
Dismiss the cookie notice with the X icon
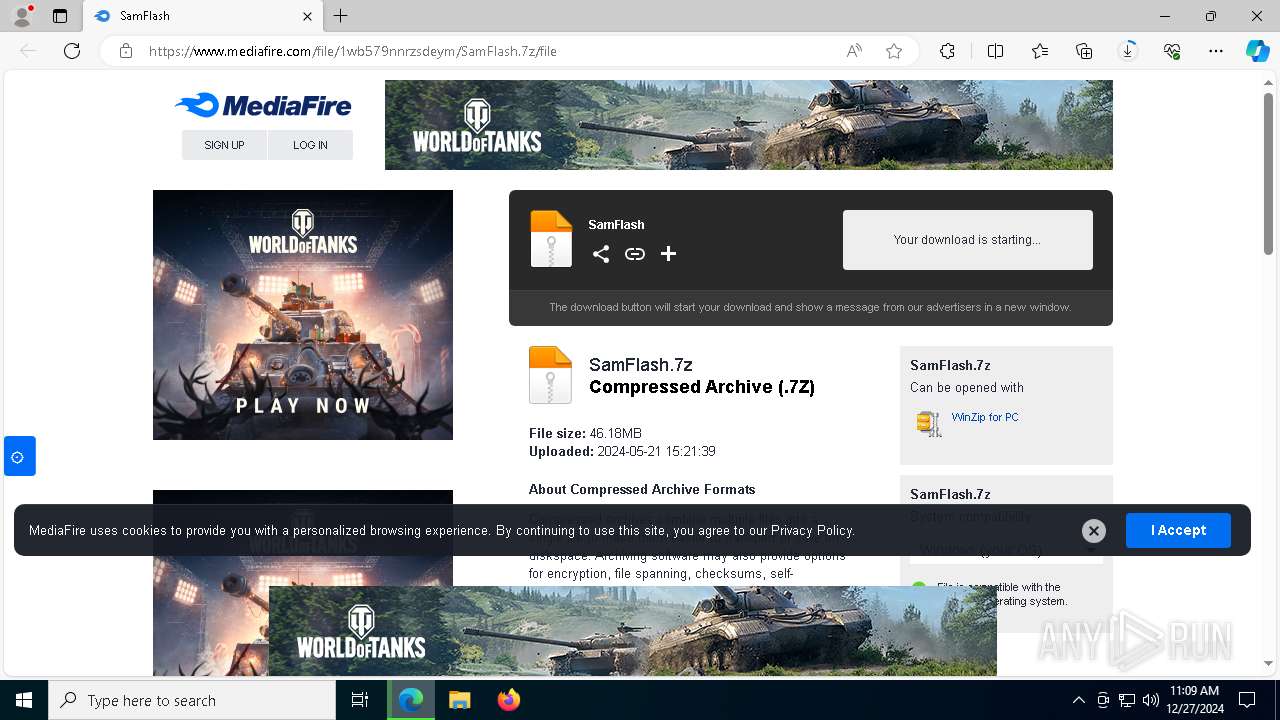[x=1094, y=531]
